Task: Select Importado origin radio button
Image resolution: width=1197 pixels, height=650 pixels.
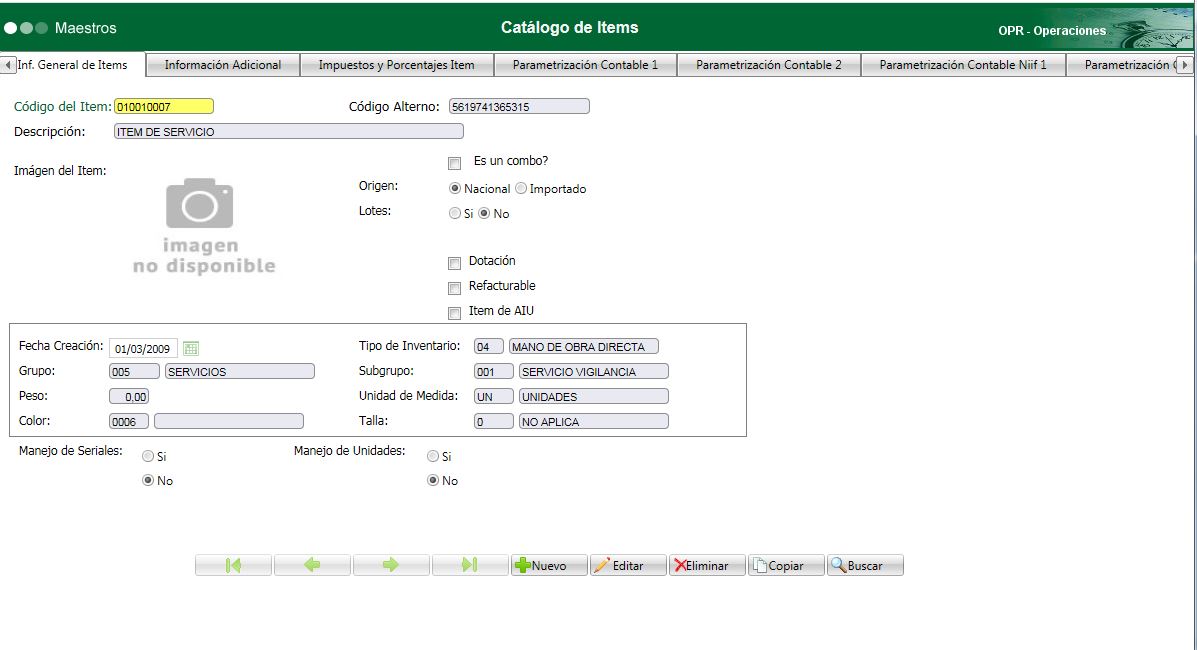Action: pyautogui.click(x=521, y=189)
